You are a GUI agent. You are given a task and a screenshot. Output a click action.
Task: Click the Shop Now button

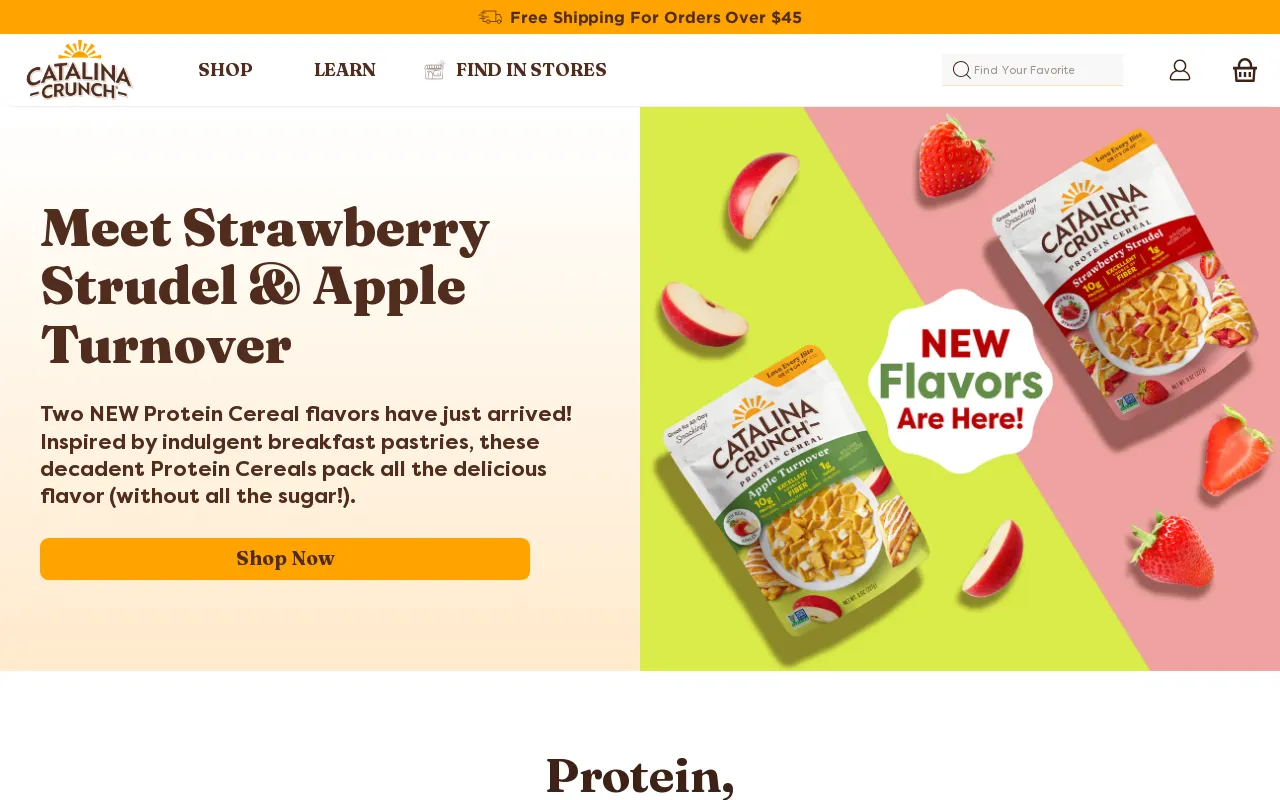click(285, 559)
